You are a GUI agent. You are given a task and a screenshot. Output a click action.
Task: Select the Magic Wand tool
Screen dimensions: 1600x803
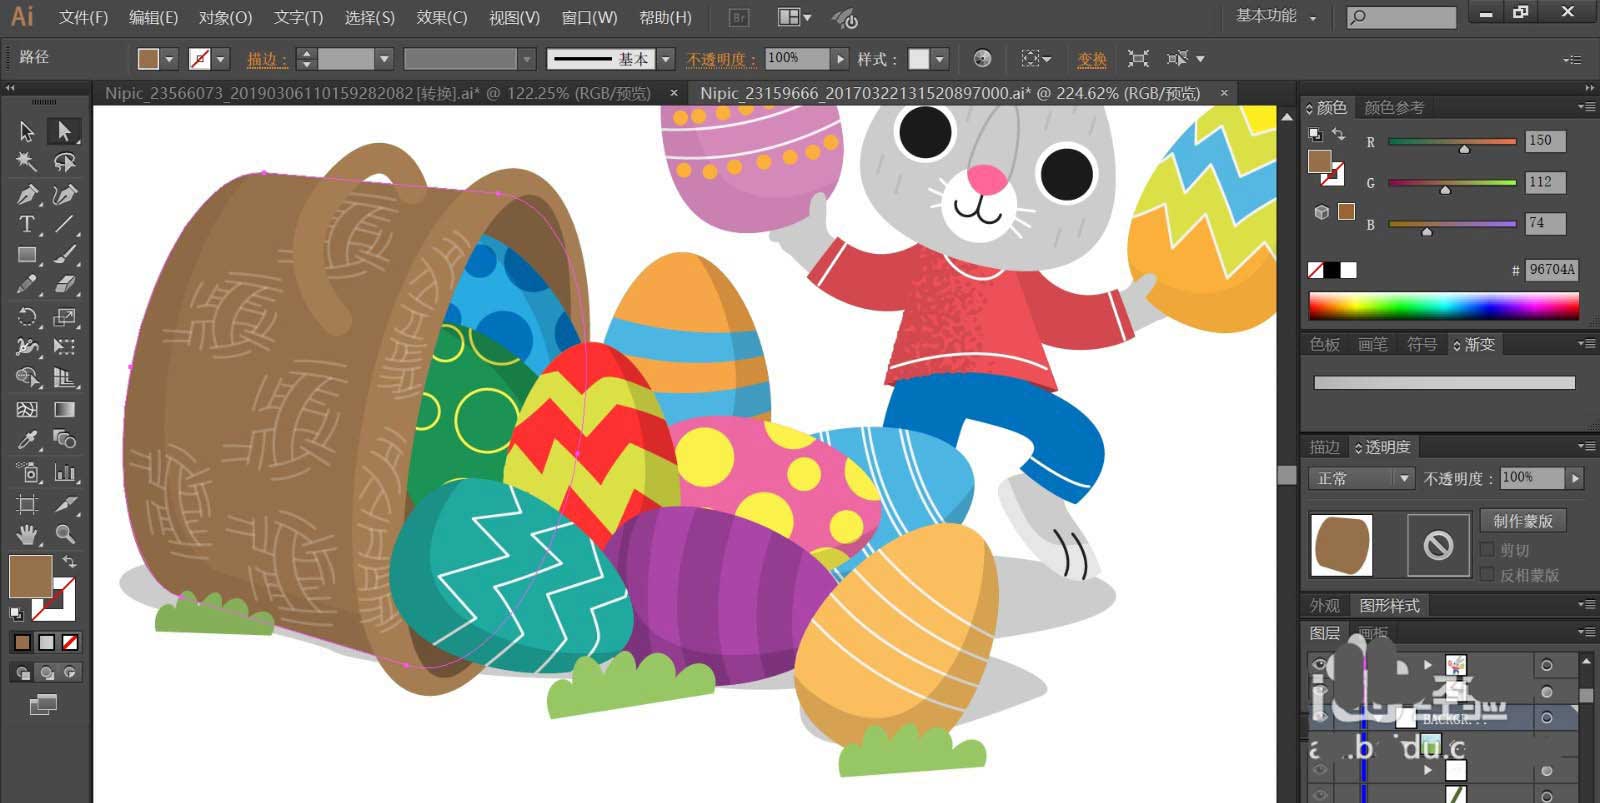[27, 161]
